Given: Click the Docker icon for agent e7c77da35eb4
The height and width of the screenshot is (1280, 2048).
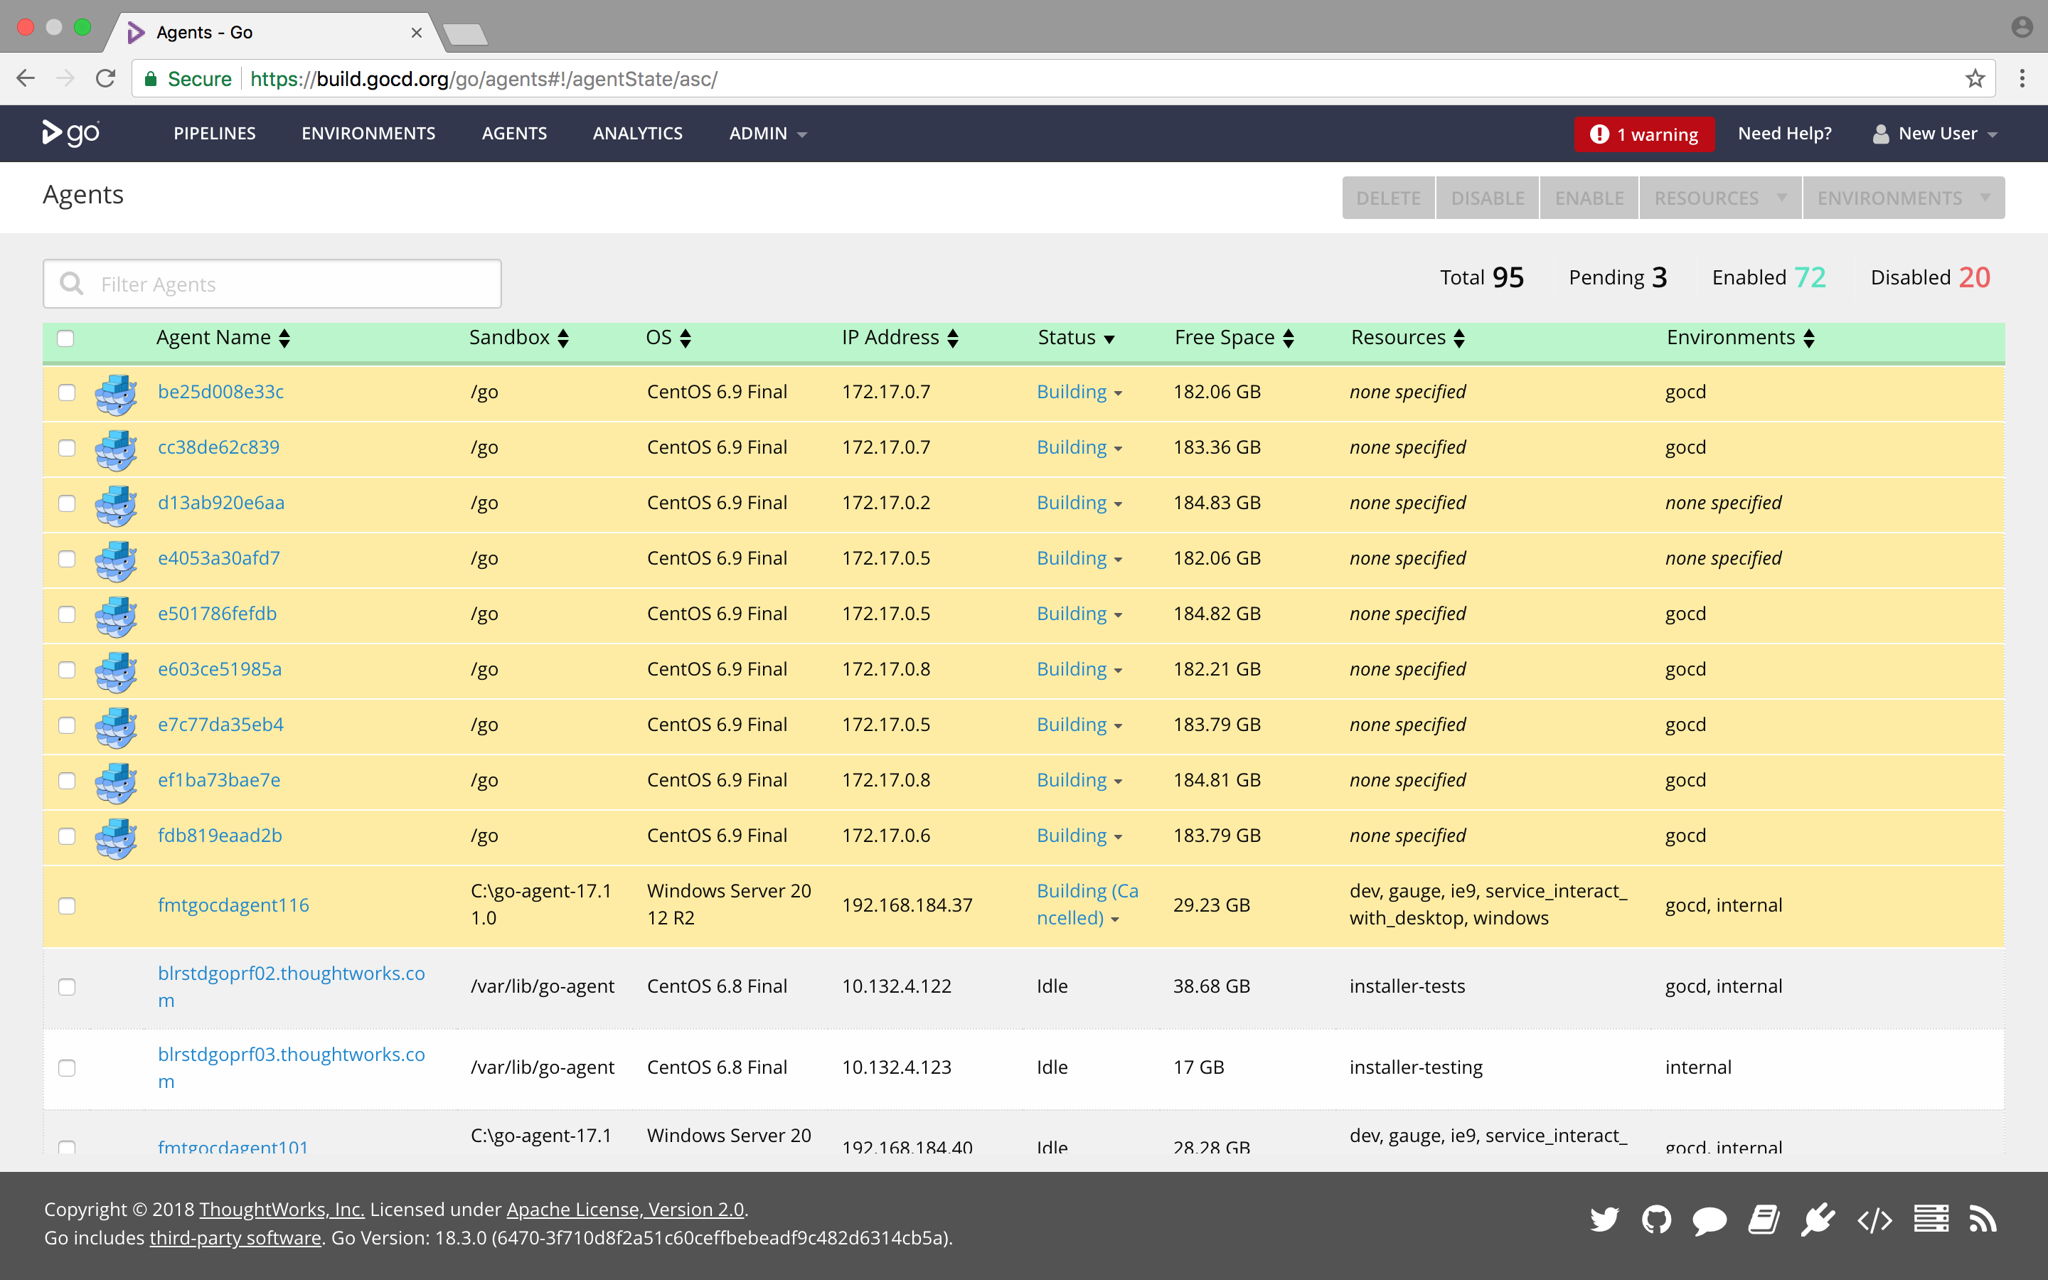Looking at the screenshot, I should pos(116,726).
